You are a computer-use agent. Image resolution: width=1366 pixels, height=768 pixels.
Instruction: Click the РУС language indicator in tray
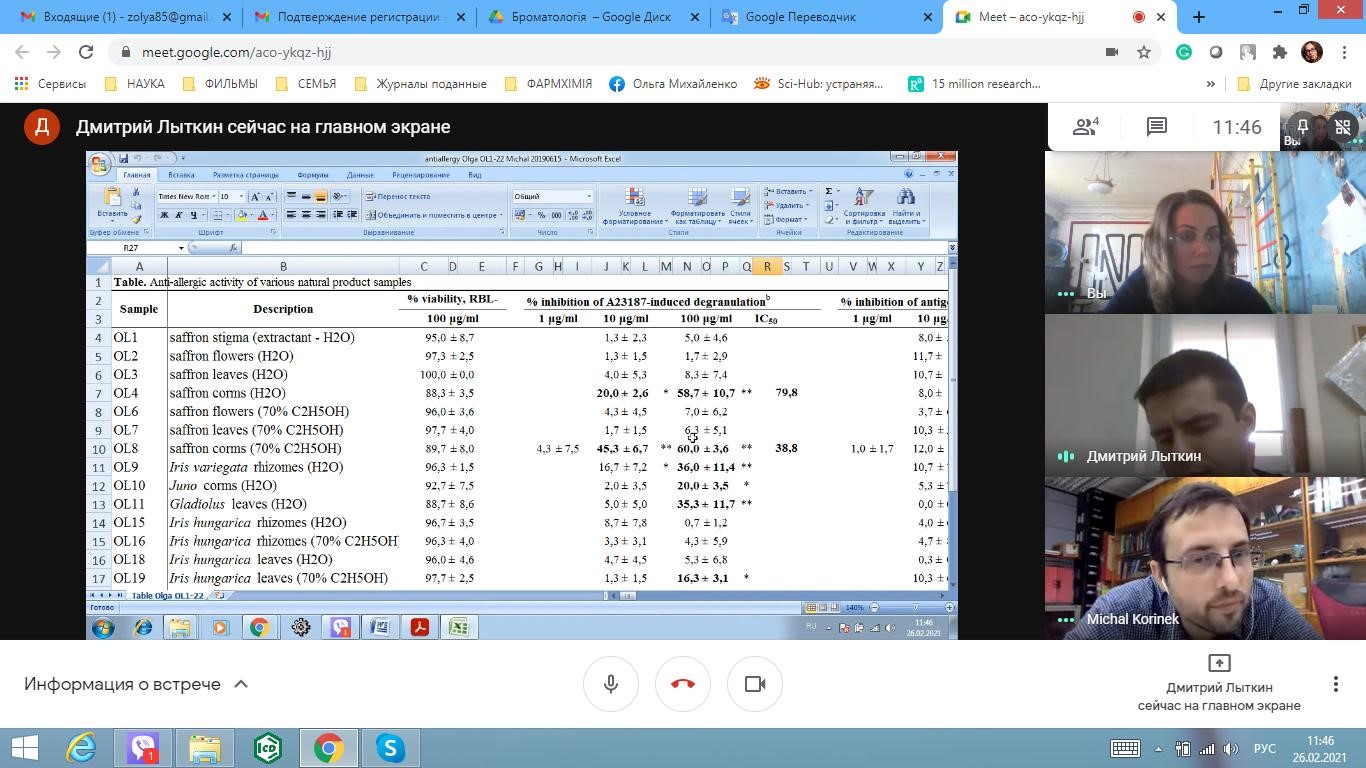click(1265, 748)
